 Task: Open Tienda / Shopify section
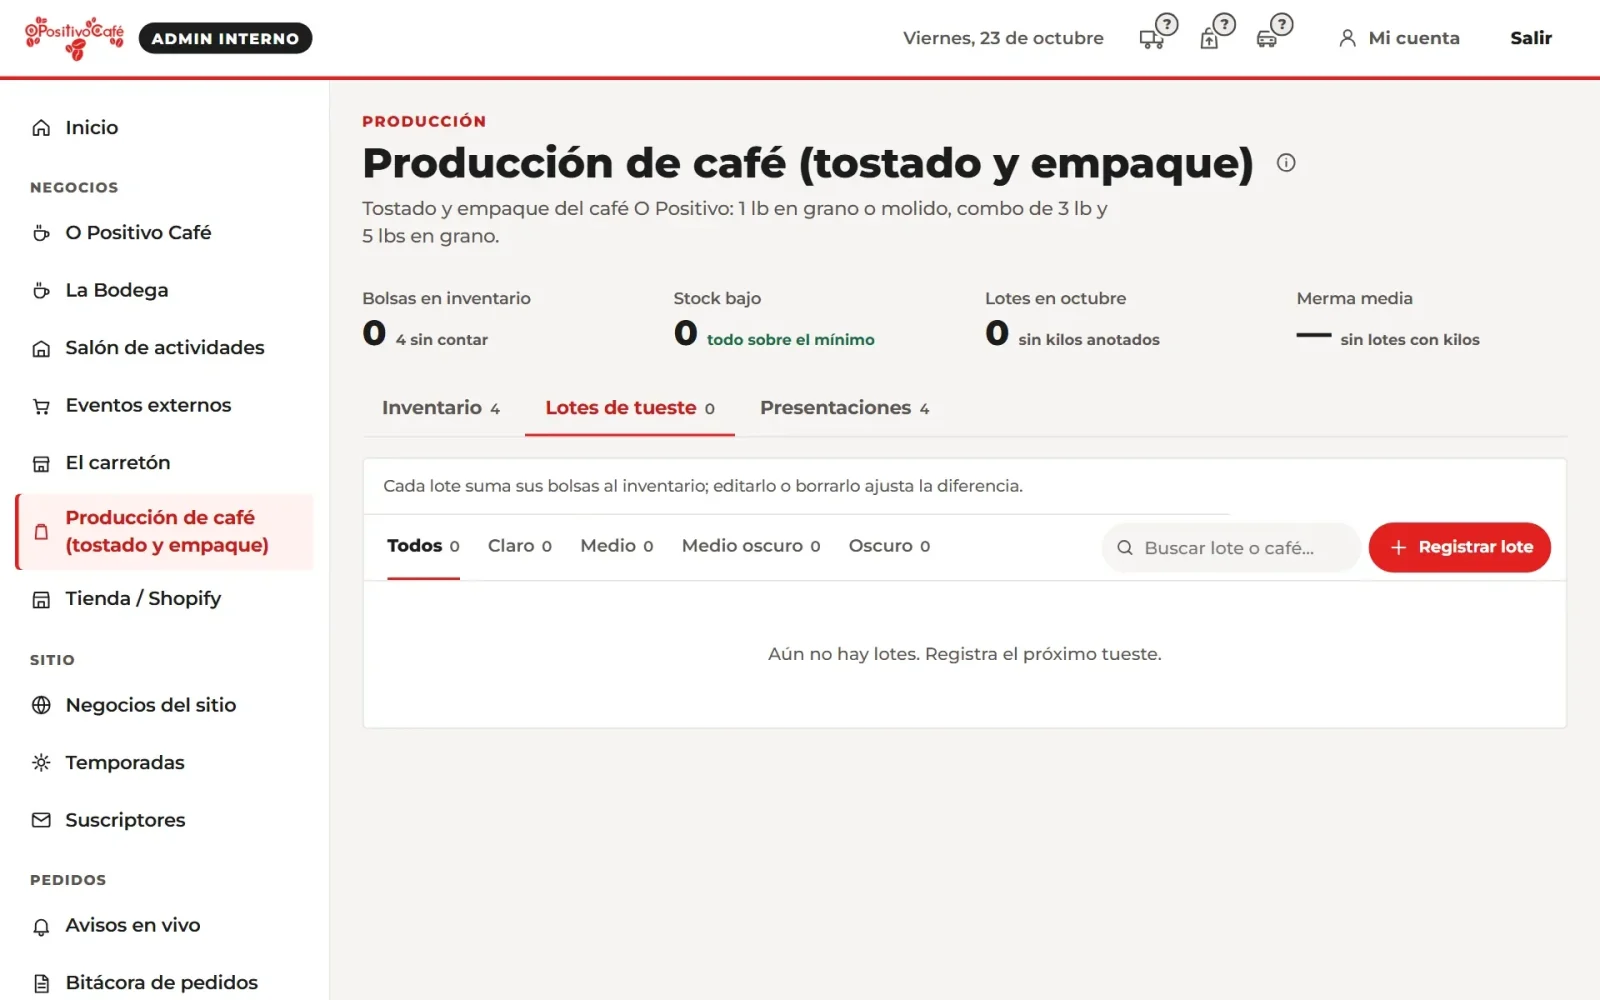pos(165,599)
